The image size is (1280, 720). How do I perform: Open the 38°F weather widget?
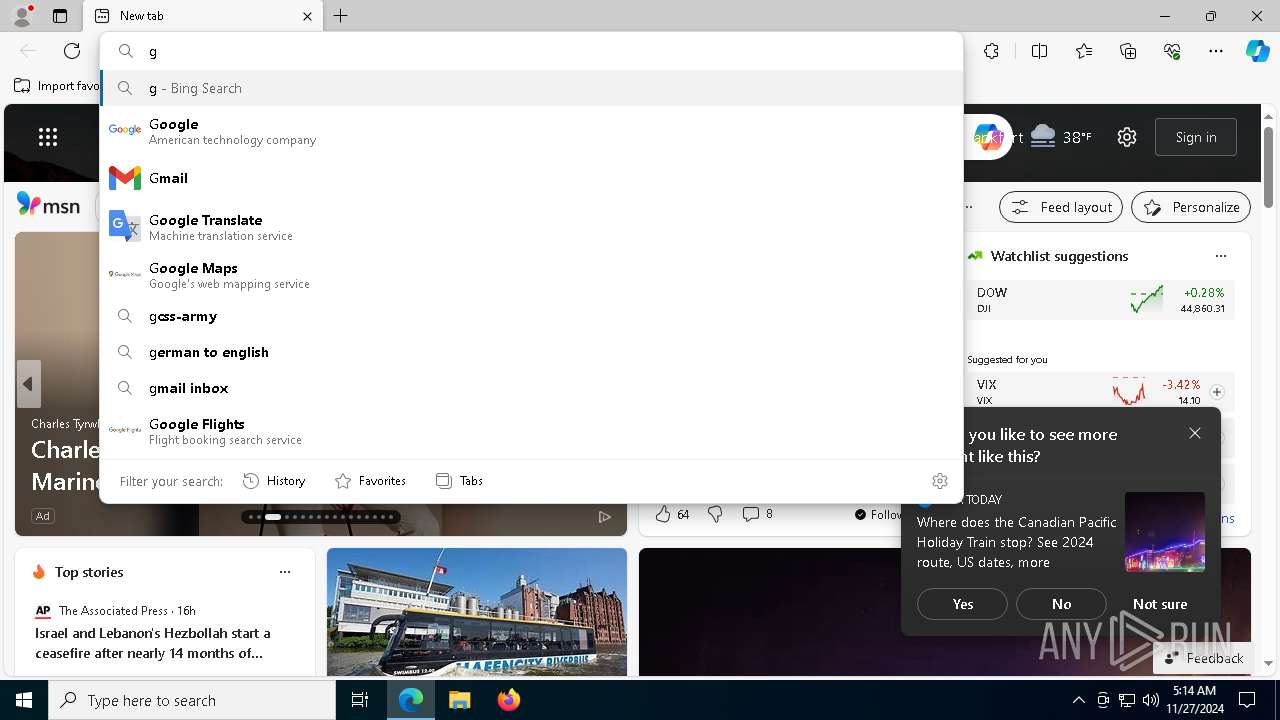click(1061, 137)
